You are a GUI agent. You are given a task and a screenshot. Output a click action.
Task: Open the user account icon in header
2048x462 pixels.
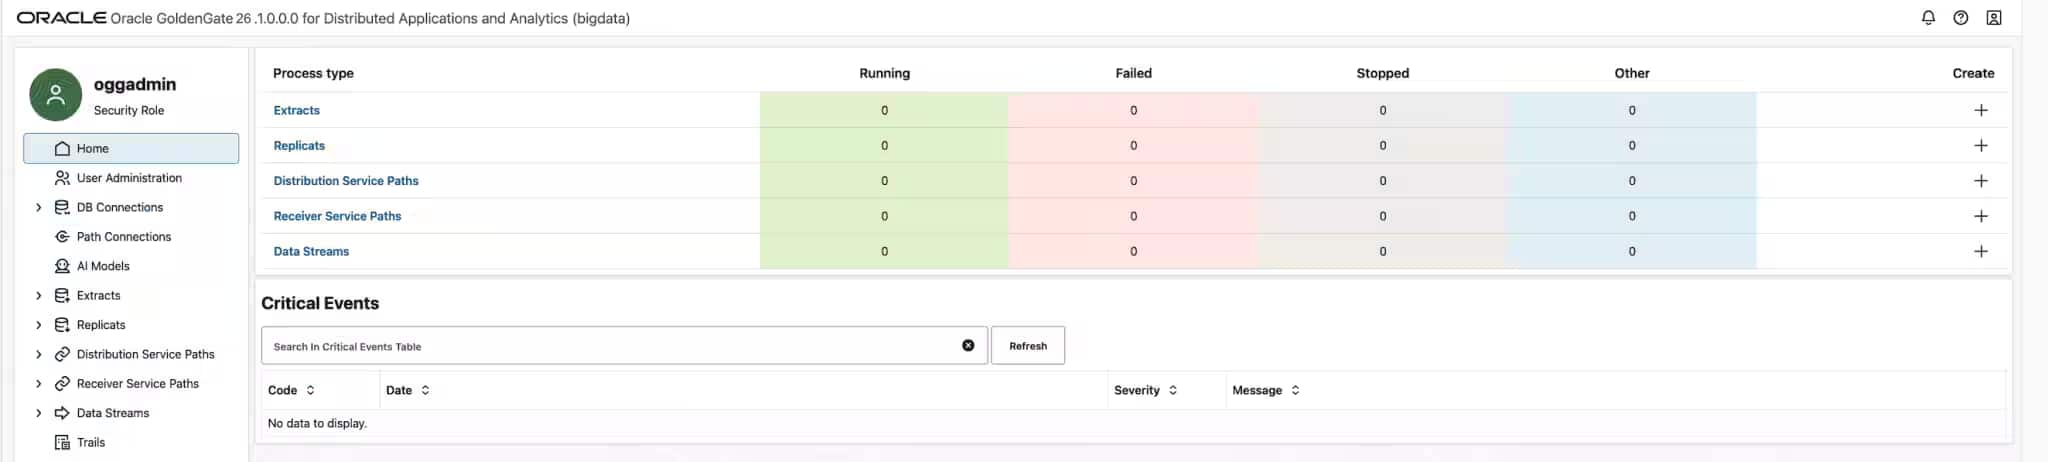pos(1993,18)
